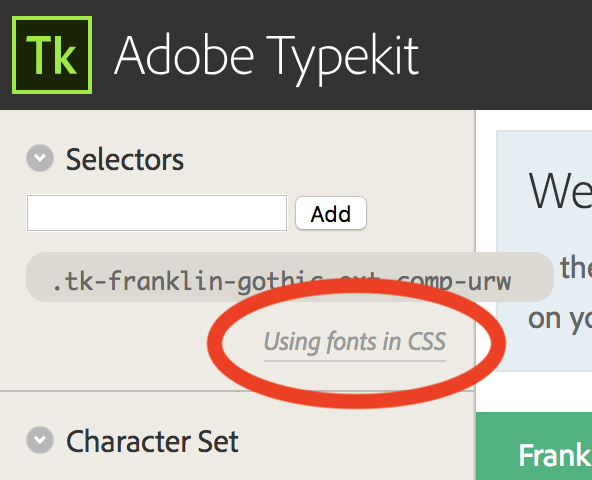Click the green Tk Typekit logo
This screenshot has height=480, width=592.
click(52, 55)
